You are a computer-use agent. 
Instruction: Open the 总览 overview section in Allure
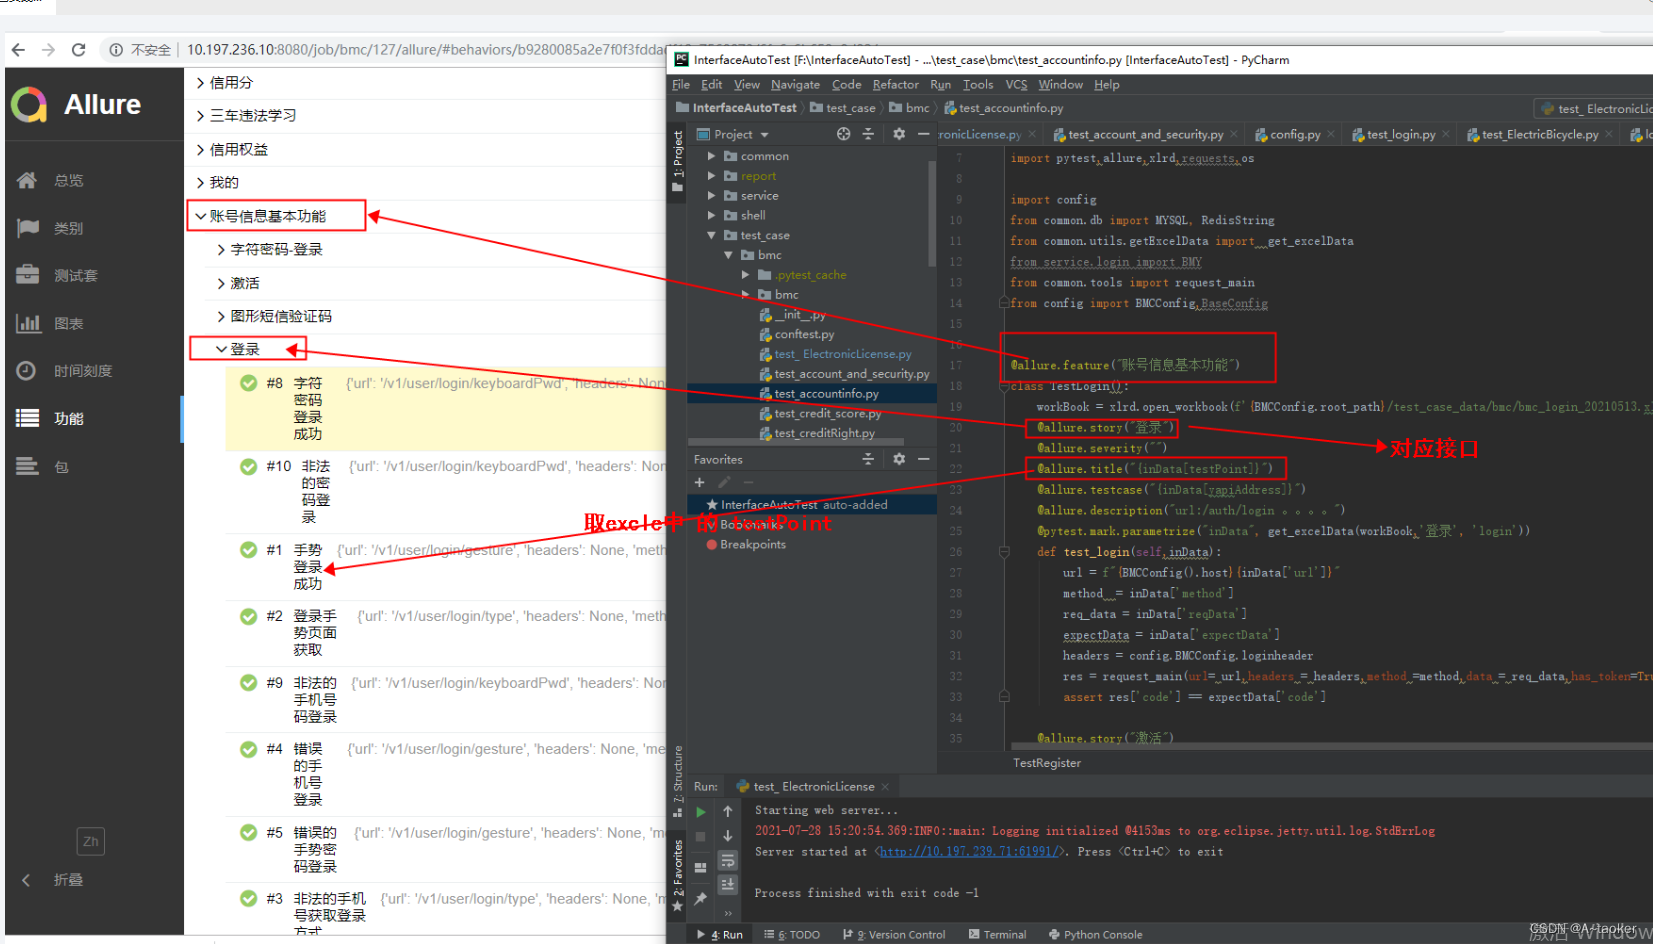point(69,181)
